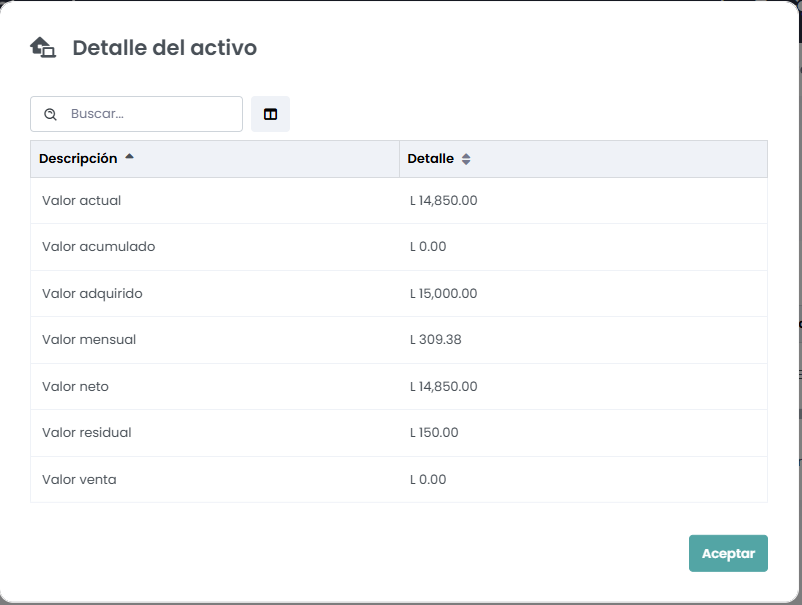Viewport: 802px width, 605px height.
Task: Click the magnifier icon in the search box
Action: (x=51, y=114)
